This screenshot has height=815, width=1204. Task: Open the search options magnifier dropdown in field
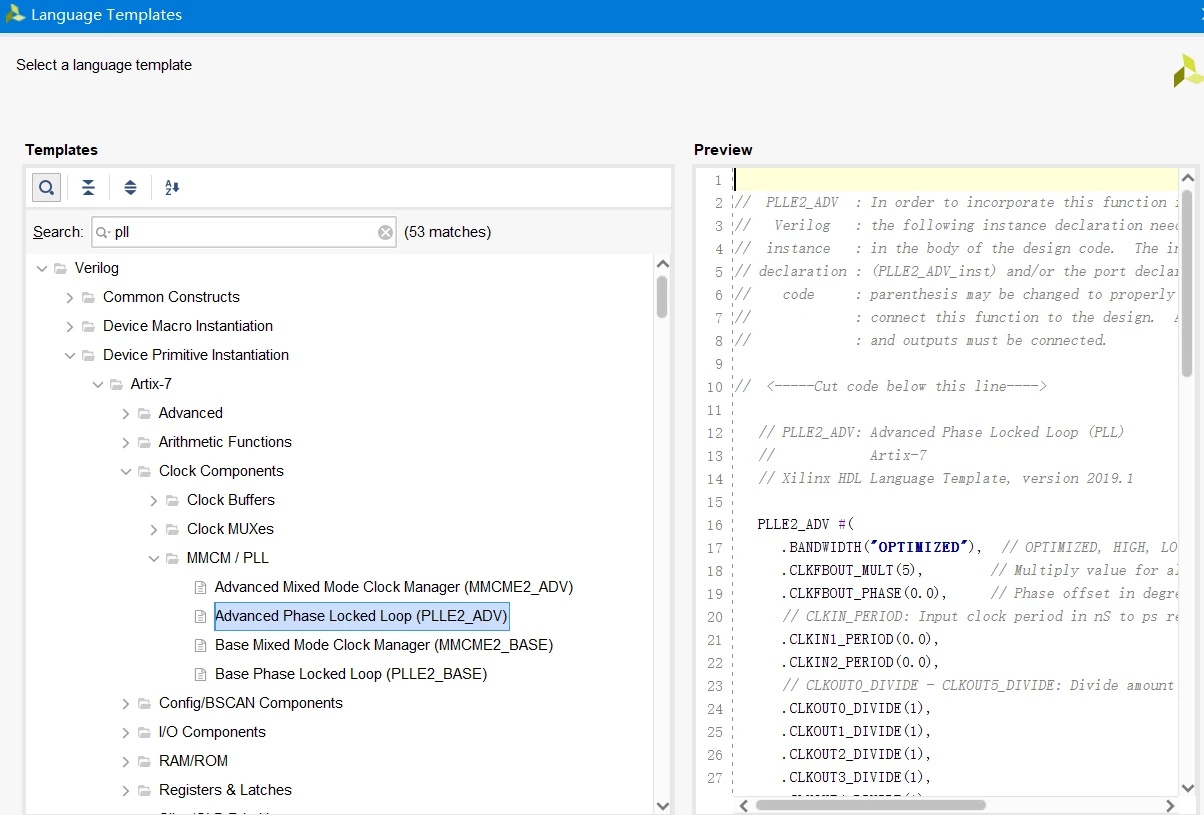point(103,232)
